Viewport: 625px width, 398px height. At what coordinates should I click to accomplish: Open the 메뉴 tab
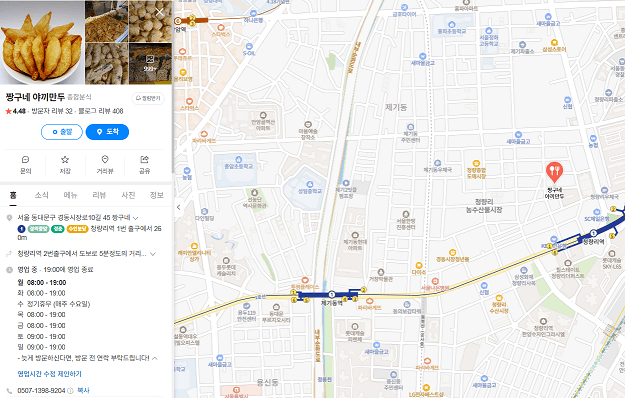pyautogui.click(x=70, y=195)
